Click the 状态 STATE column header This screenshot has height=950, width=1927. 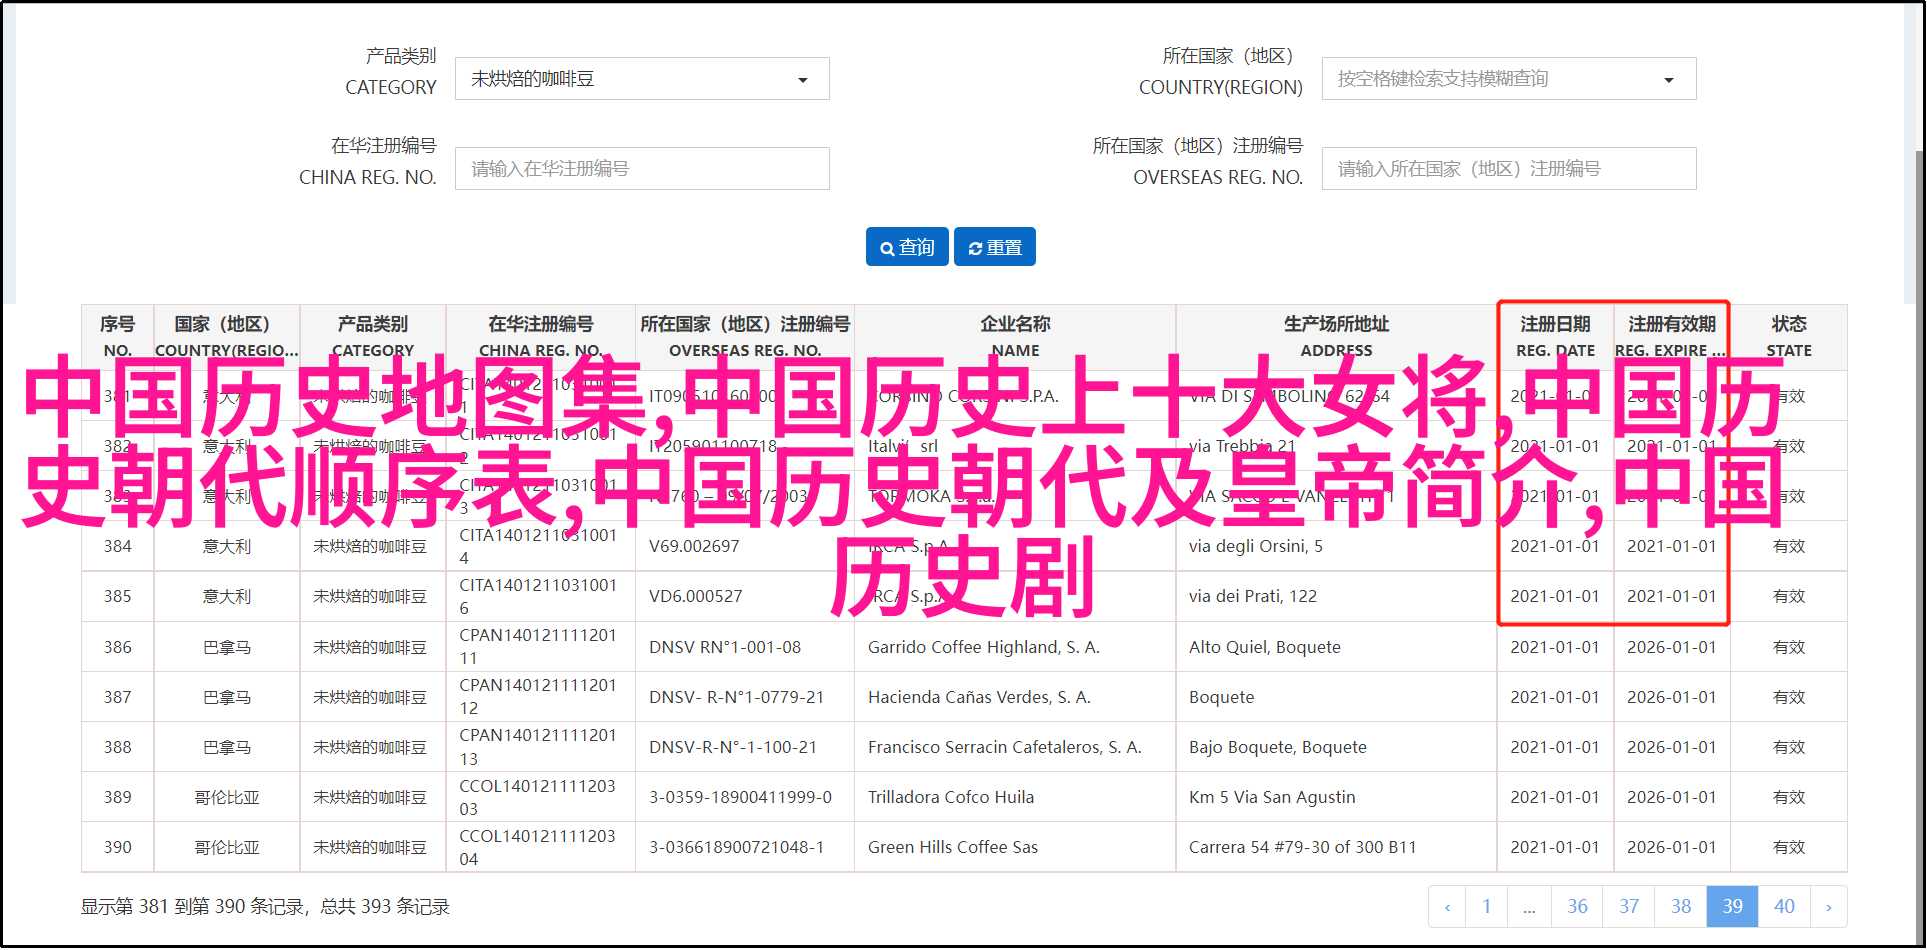(x=1788, y=337)
